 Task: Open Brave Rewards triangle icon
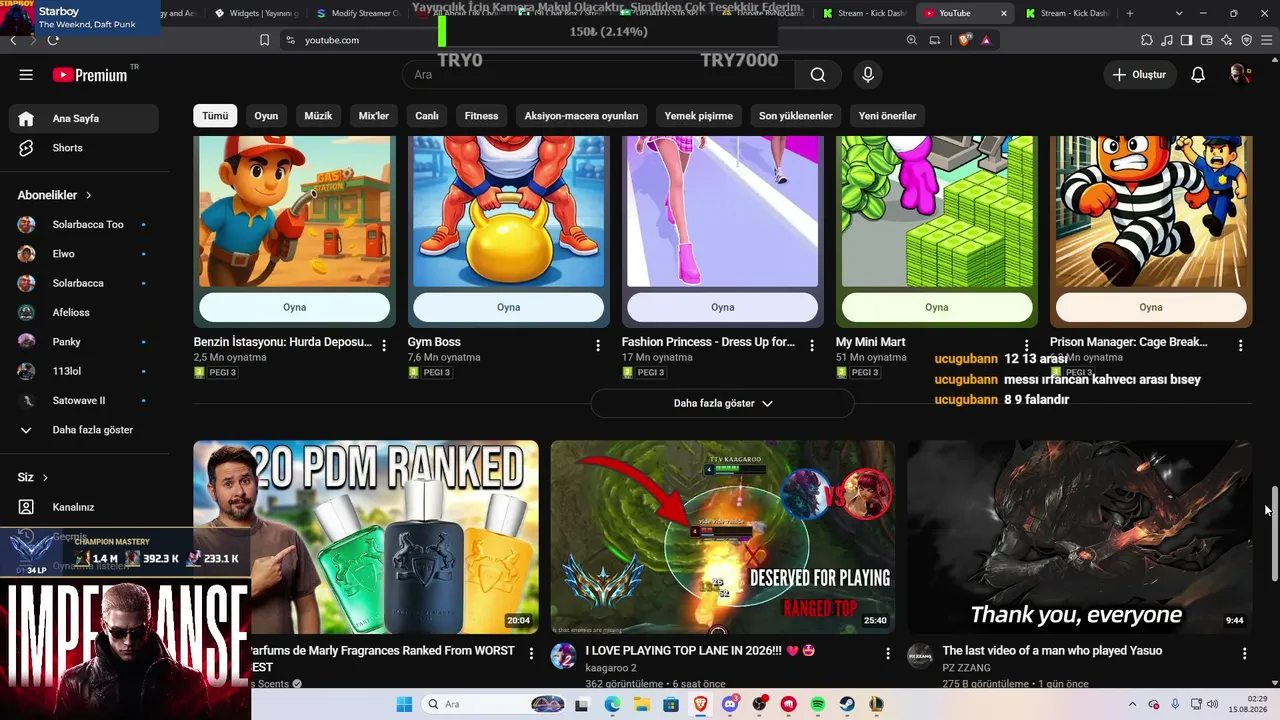986,40
